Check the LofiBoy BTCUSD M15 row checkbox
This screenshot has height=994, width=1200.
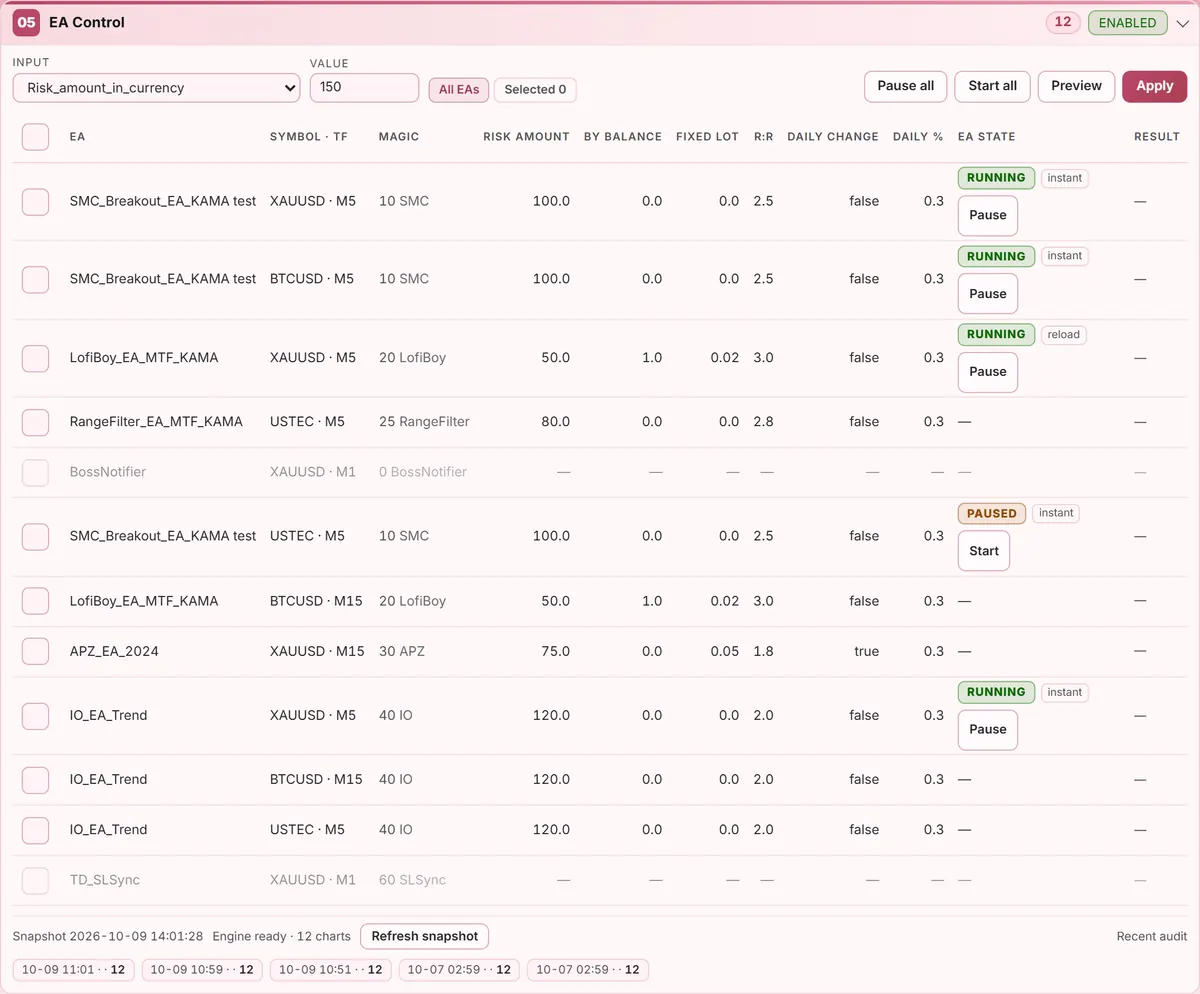tap(35, 601)
